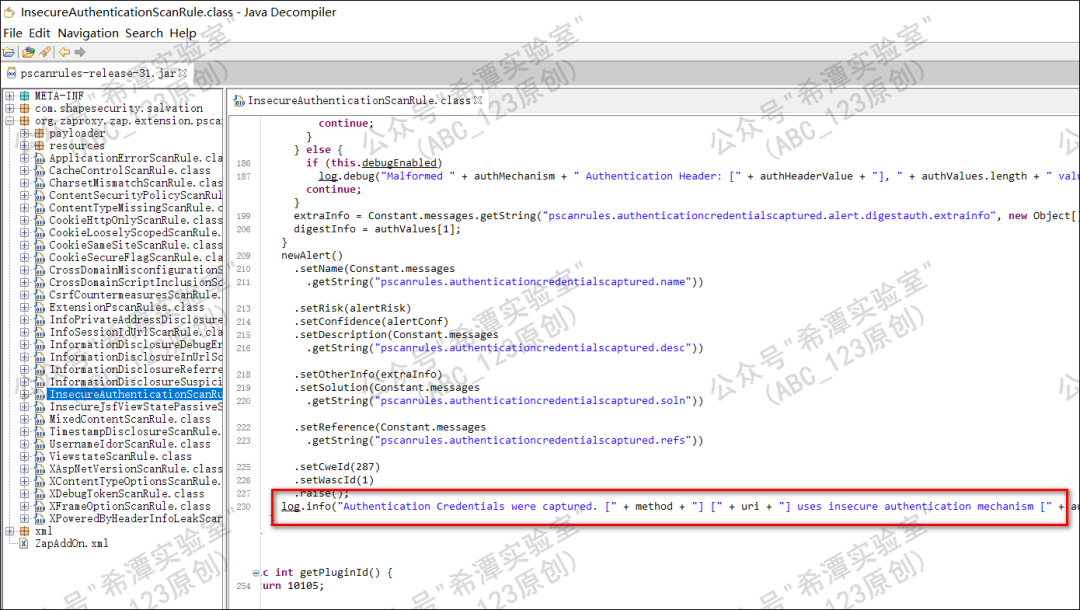Click the setCweId(287) code line
Image resolution: width=1080 pixels, height=610 pixels.
click(338, 467)
